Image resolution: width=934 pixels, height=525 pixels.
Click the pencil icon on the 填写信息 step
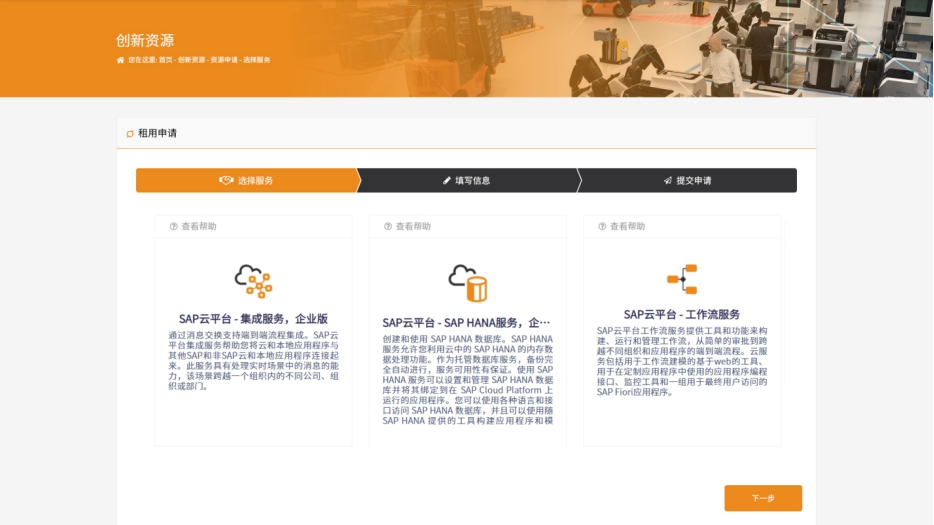pyautogui.click(x=447, y=181)
